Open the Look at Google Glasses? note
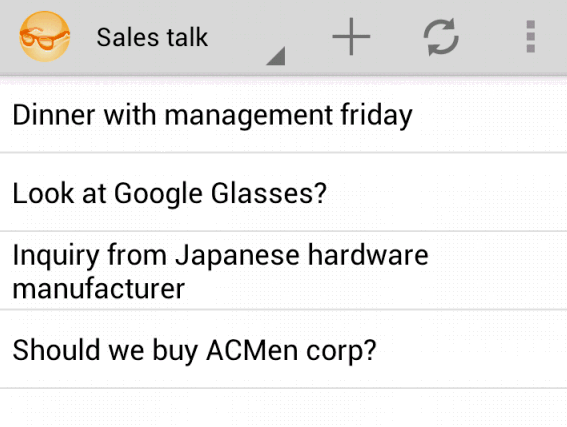The image size is (567, 427). pyautogui.click(x=284, y=192)
